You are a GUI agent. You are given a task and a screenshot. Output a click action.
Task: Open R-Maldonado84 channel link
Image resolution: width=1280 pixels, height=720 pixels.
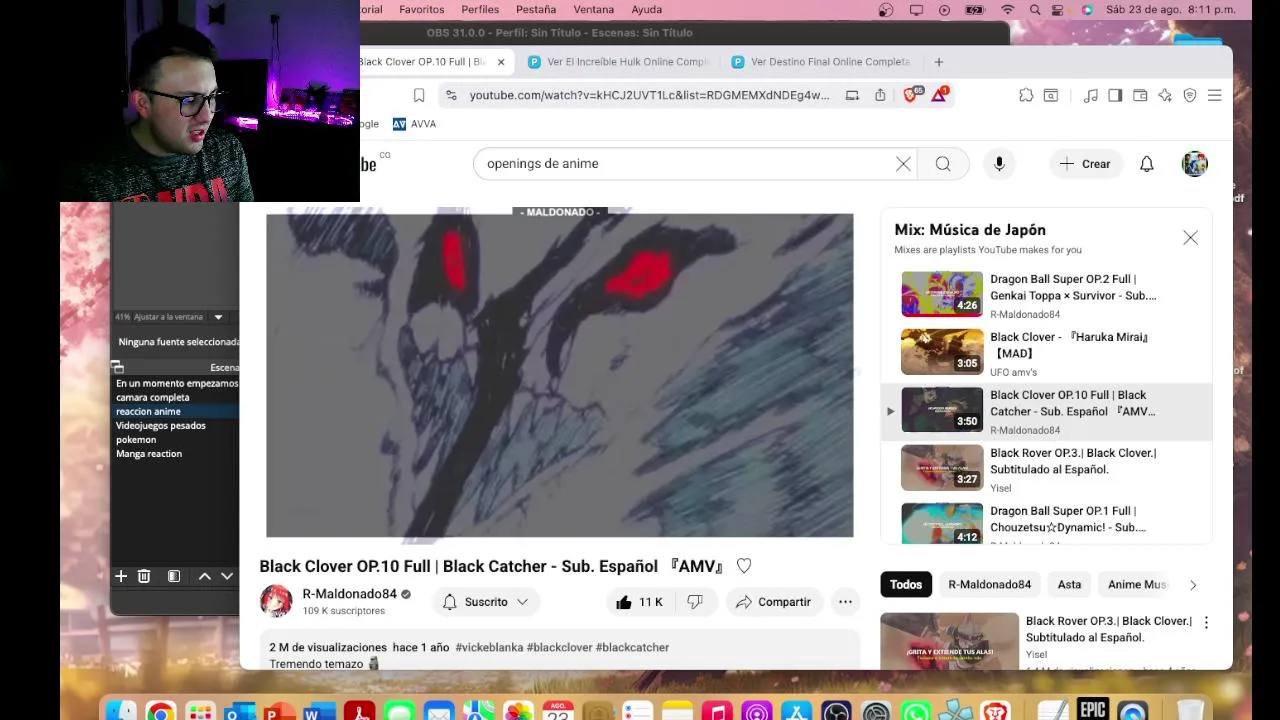[x=349, y=594]
